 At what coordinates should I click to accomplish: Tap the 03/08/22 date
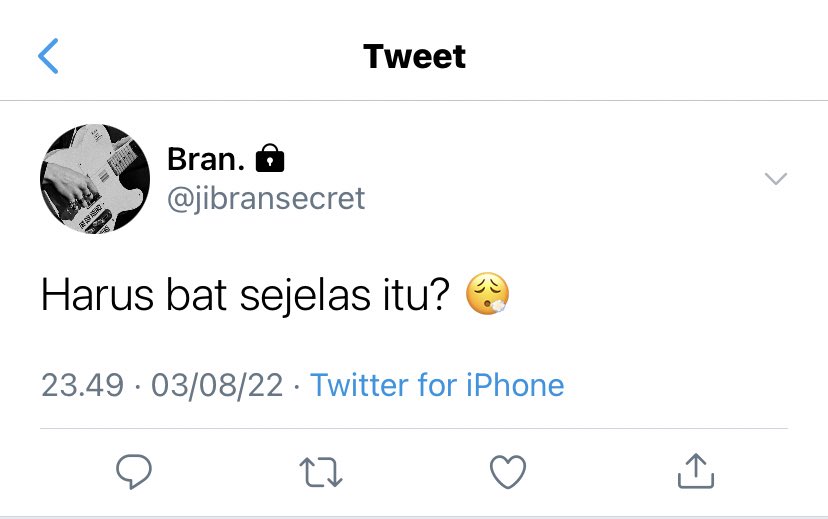(x=217, y=385)
